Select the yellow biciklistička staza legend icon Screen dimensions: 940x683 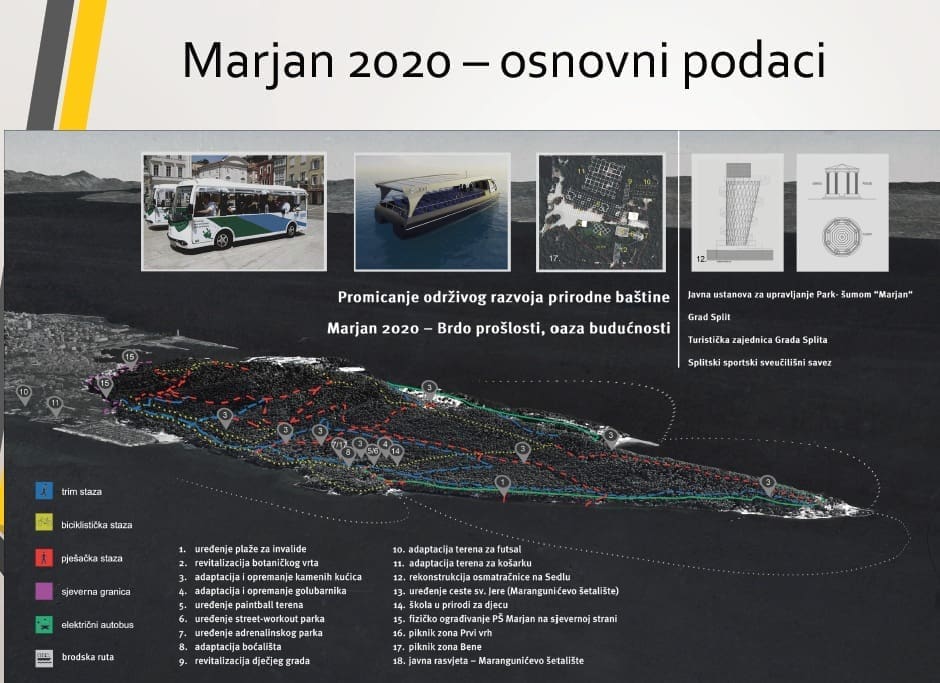coord(42,524)
